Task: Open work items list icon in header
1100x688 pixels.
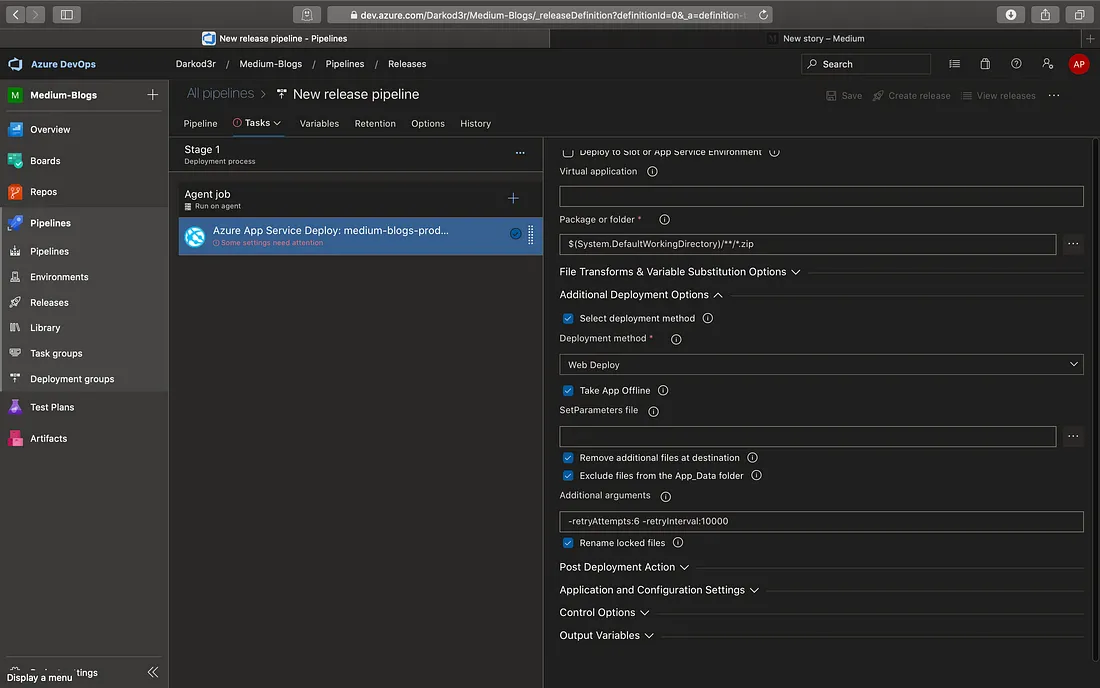Action: tap(954, 64)
